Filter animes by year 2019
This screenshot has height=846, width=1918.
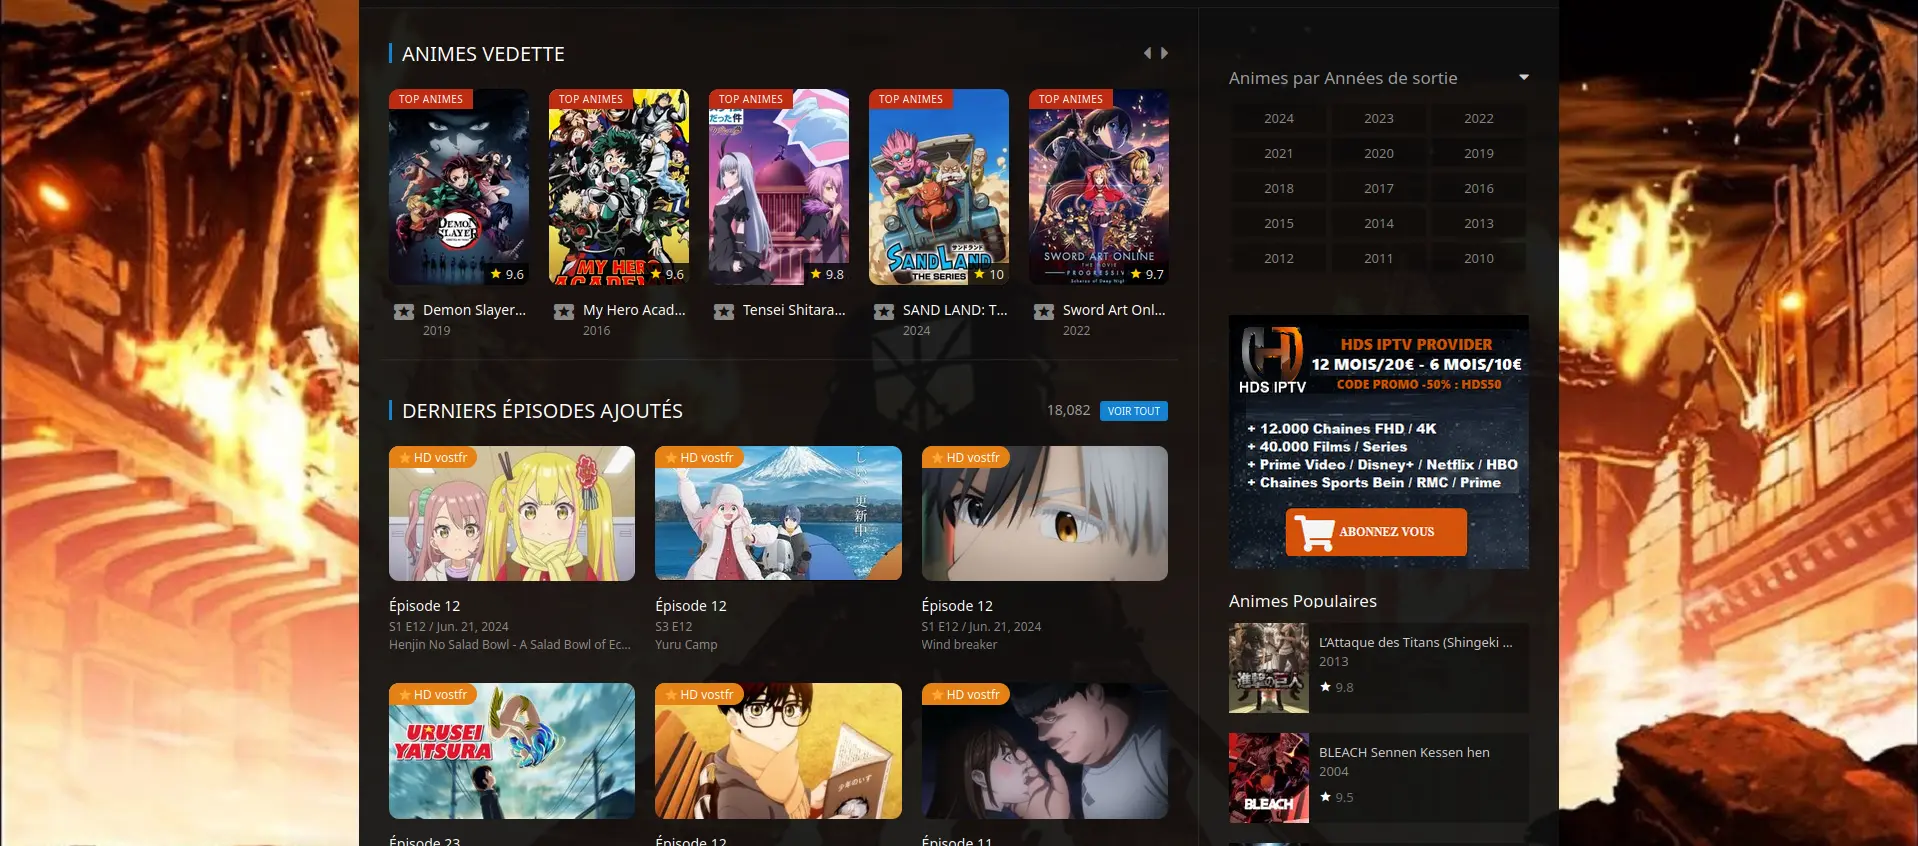tap(1479, 153)
